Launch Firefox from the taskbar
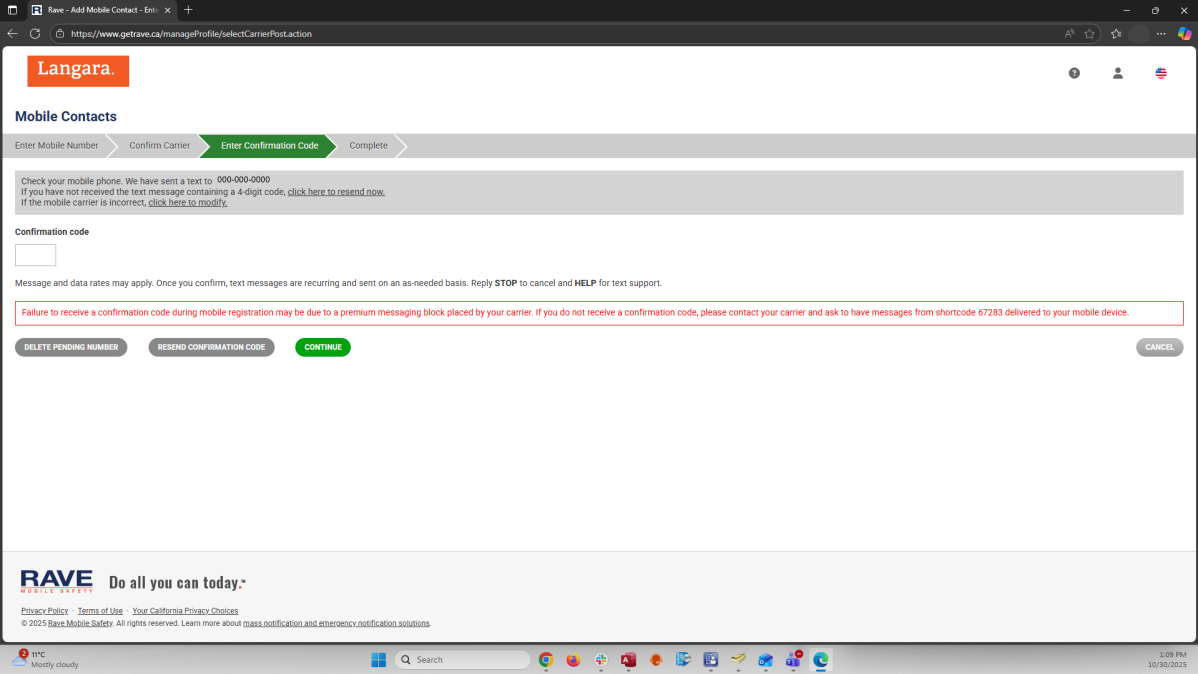The height and width of the screenshot is (674, 1198). 573,660
